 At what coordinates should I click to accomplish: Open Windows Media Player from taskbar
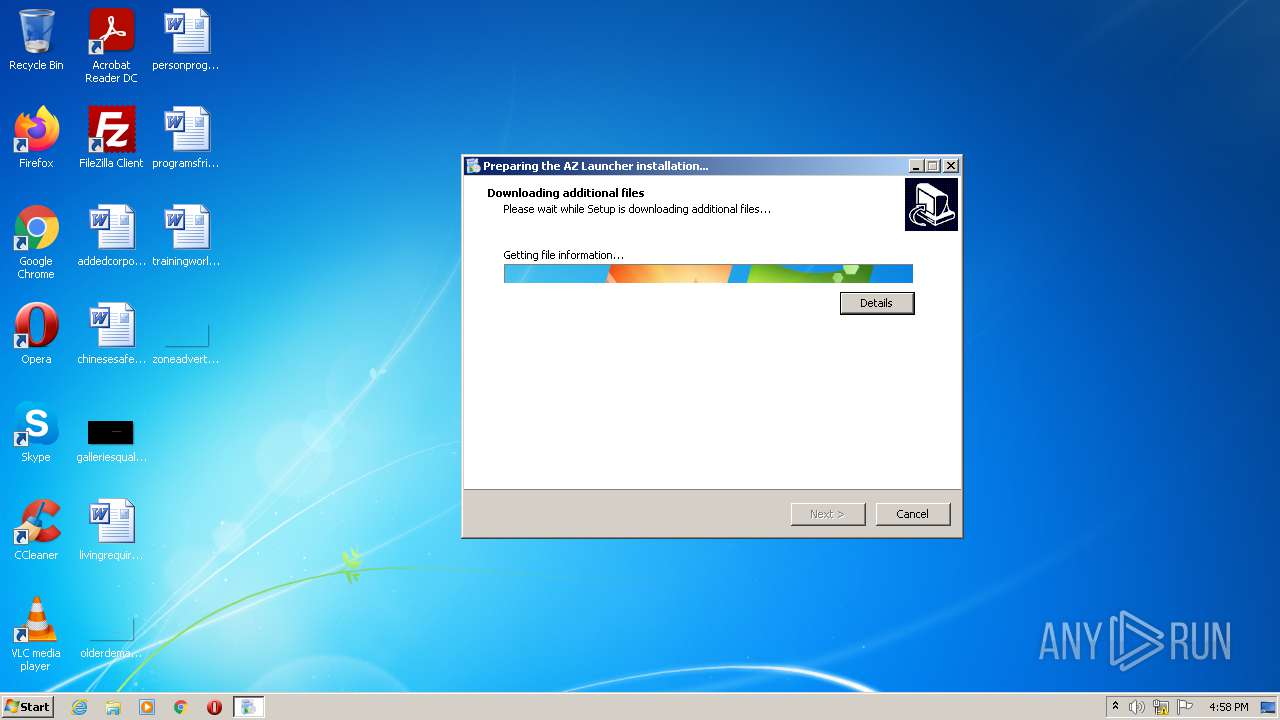(147, 707)
